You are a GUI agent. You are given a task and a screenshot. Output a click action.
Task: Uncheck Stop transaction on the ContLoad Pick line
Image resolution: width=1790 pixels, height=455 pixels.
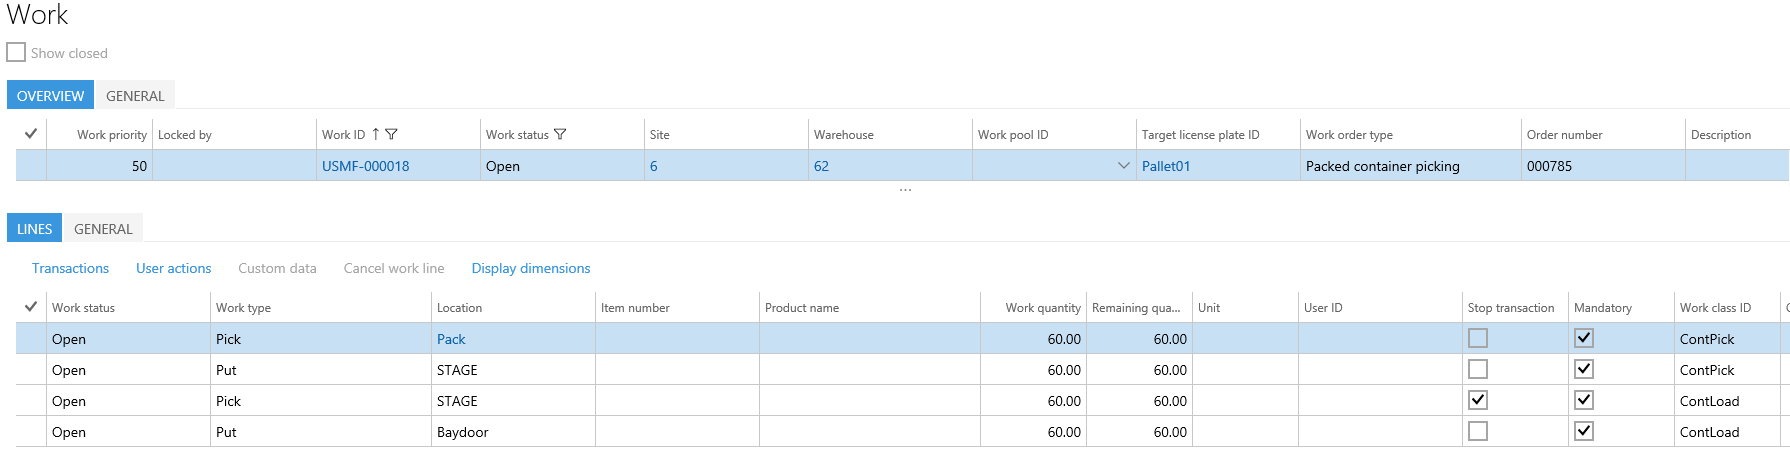point(1478,400)
